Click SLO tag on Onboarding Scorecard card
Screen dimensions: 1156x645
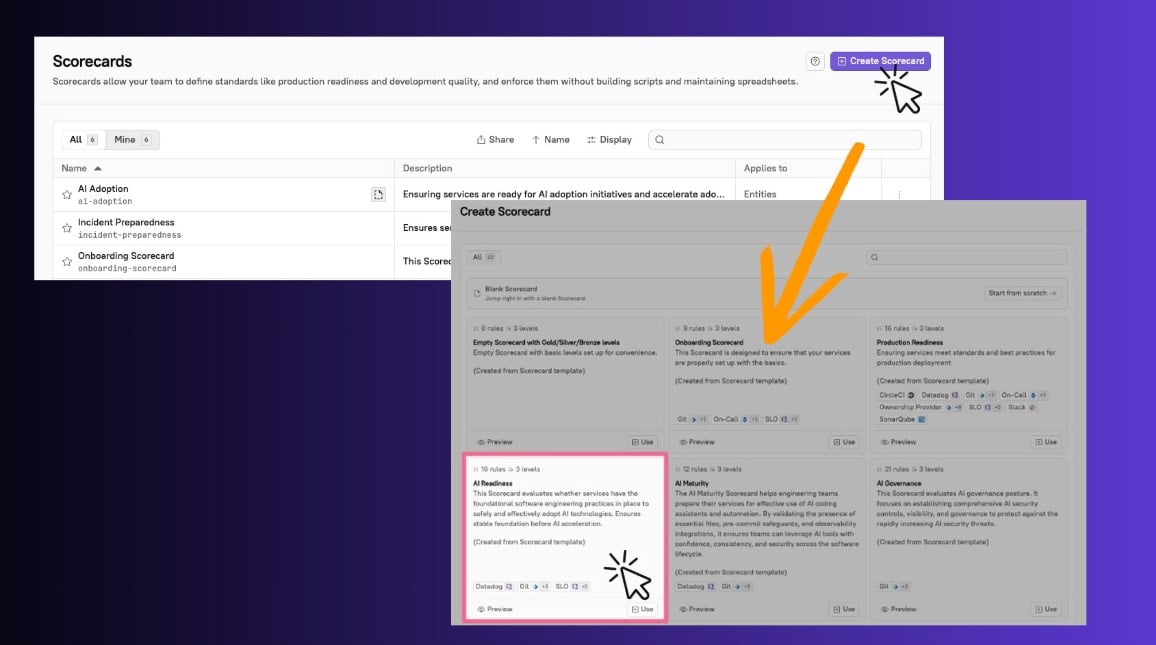[x=781, y=419]
